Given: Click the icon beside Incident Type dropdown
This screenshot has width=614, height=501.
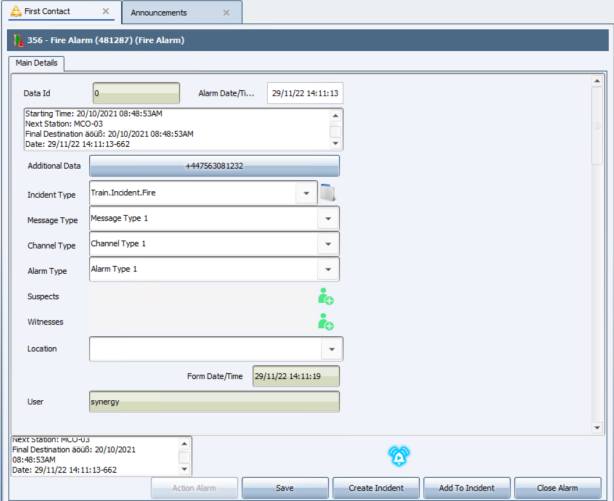Looking at the screenshot, I should pos(328,193).
